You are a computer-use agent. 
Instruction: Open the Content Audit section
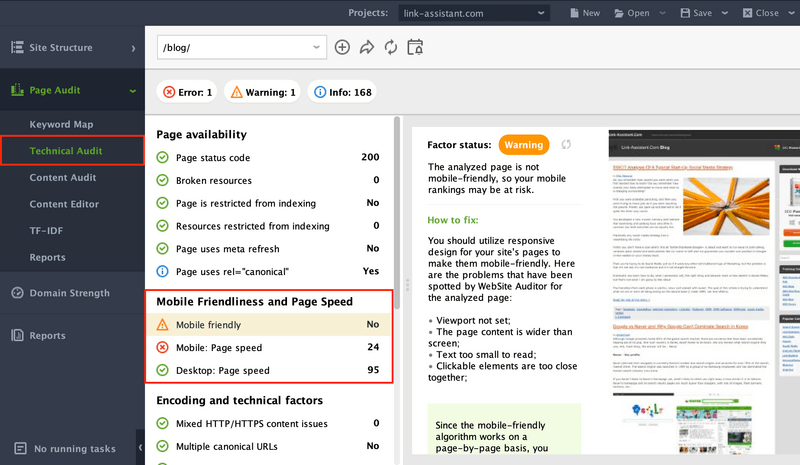(63, 178)
